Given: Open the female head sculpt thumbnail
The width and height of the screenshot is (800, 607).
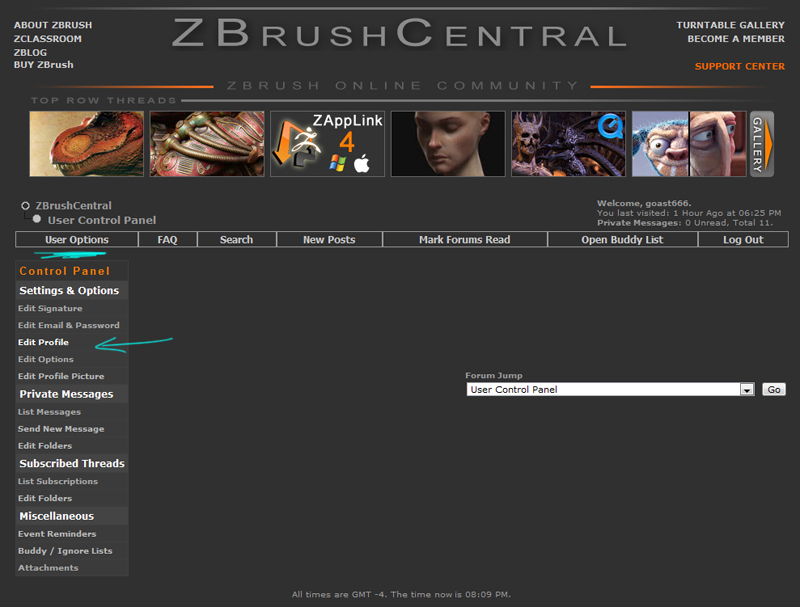Looking at the screenshot, I should [447, 144].
